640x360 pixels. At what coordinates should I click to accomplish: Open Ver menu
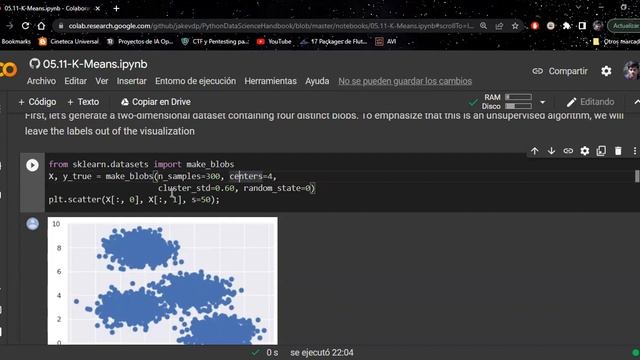[102, 81]
